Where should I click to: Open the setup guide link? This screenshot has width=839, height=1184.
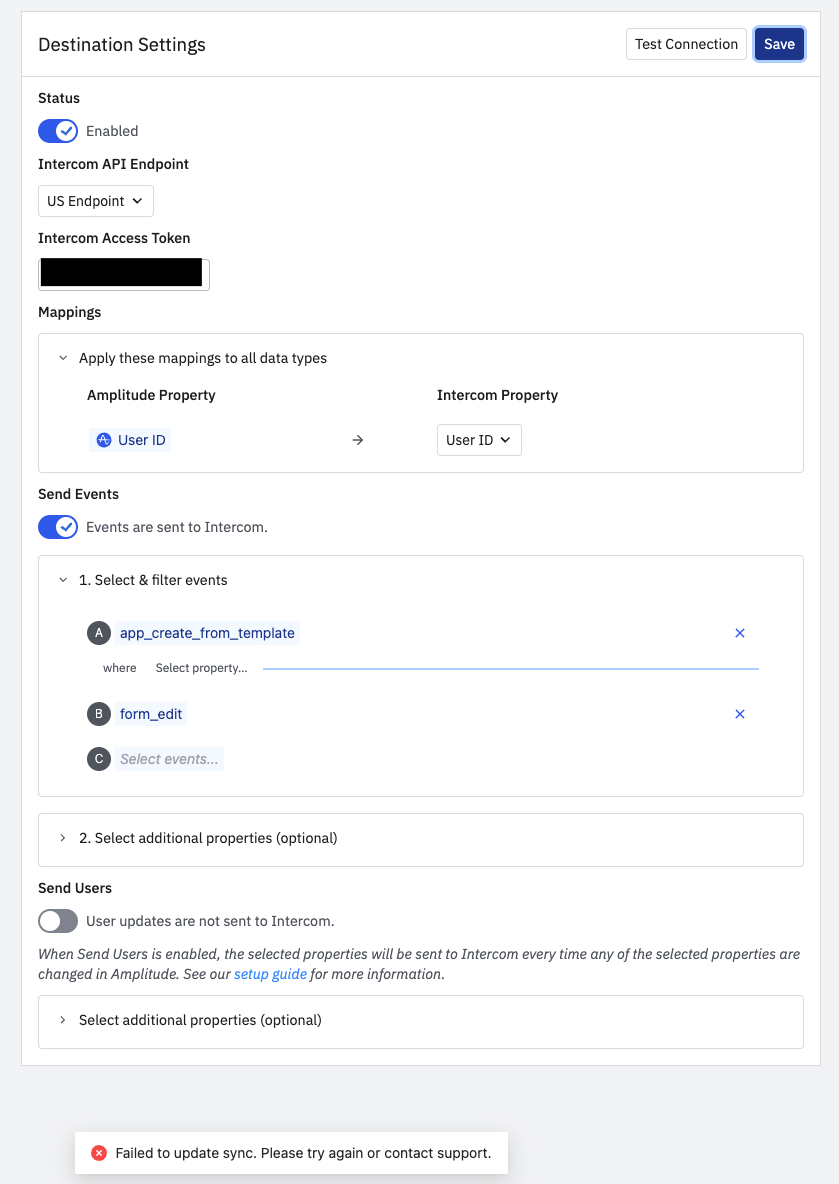(270, 974)
